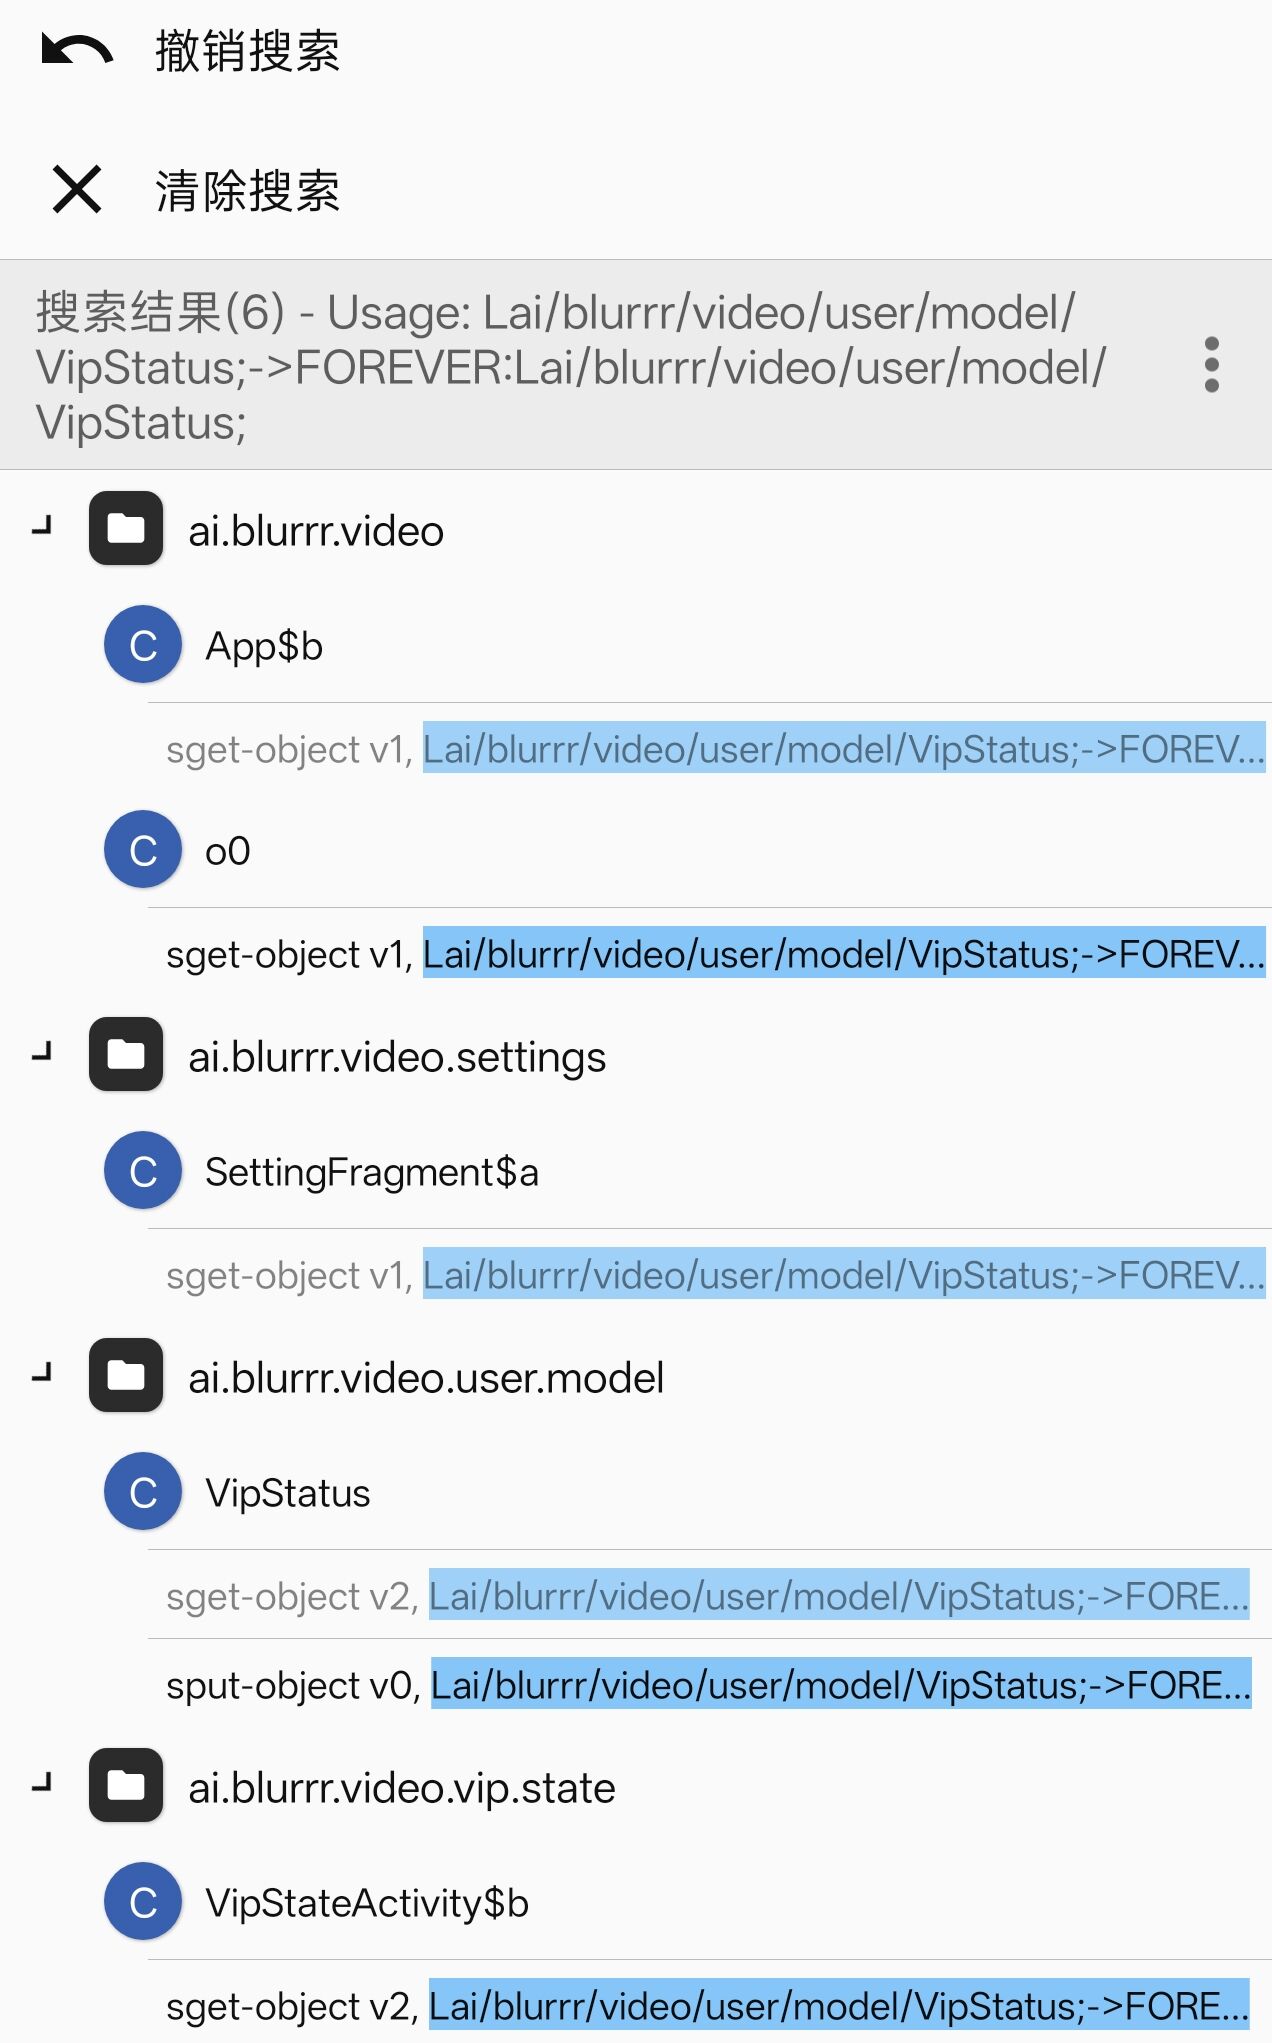Click the VipStateActivity$b class icon
Screen dimensions: 1272x2043
coord(143,1902)
